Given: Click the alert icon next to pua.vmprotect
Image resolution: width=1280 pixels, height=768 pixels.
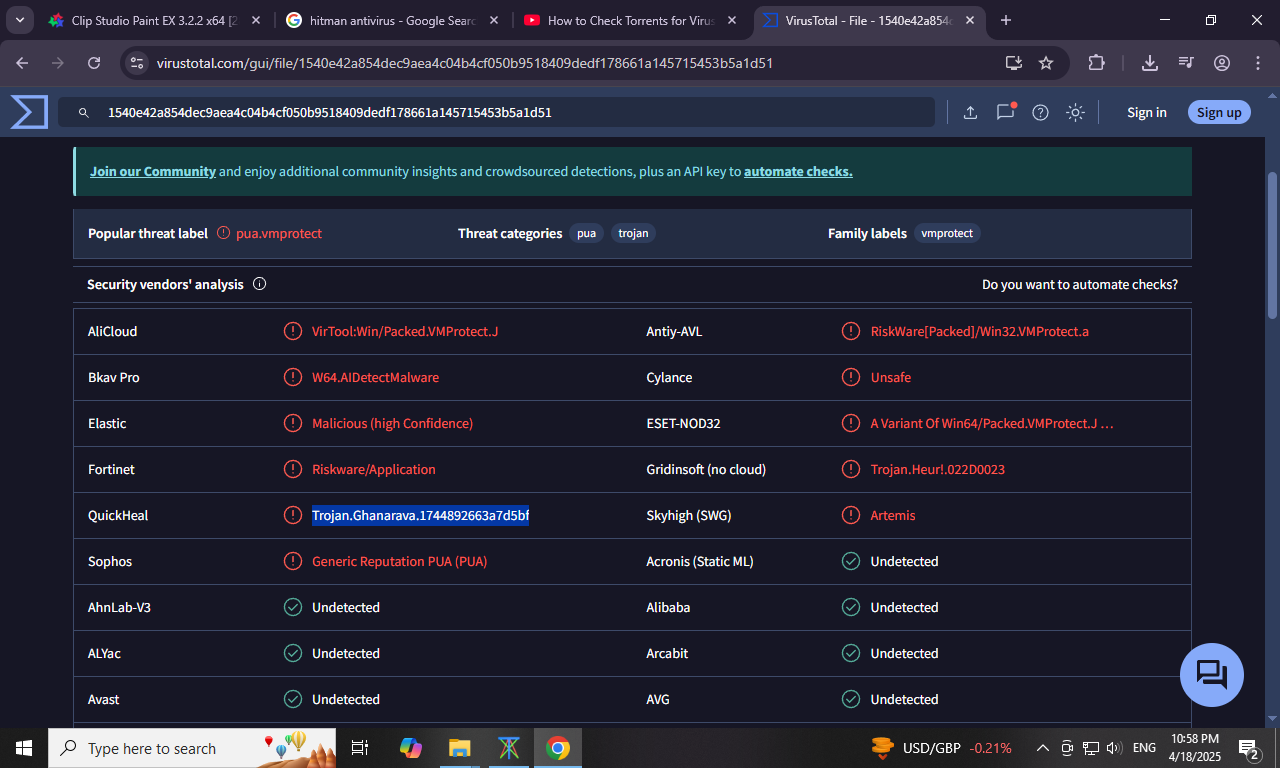Looking at the screenshot, I should tap(223, 233).
